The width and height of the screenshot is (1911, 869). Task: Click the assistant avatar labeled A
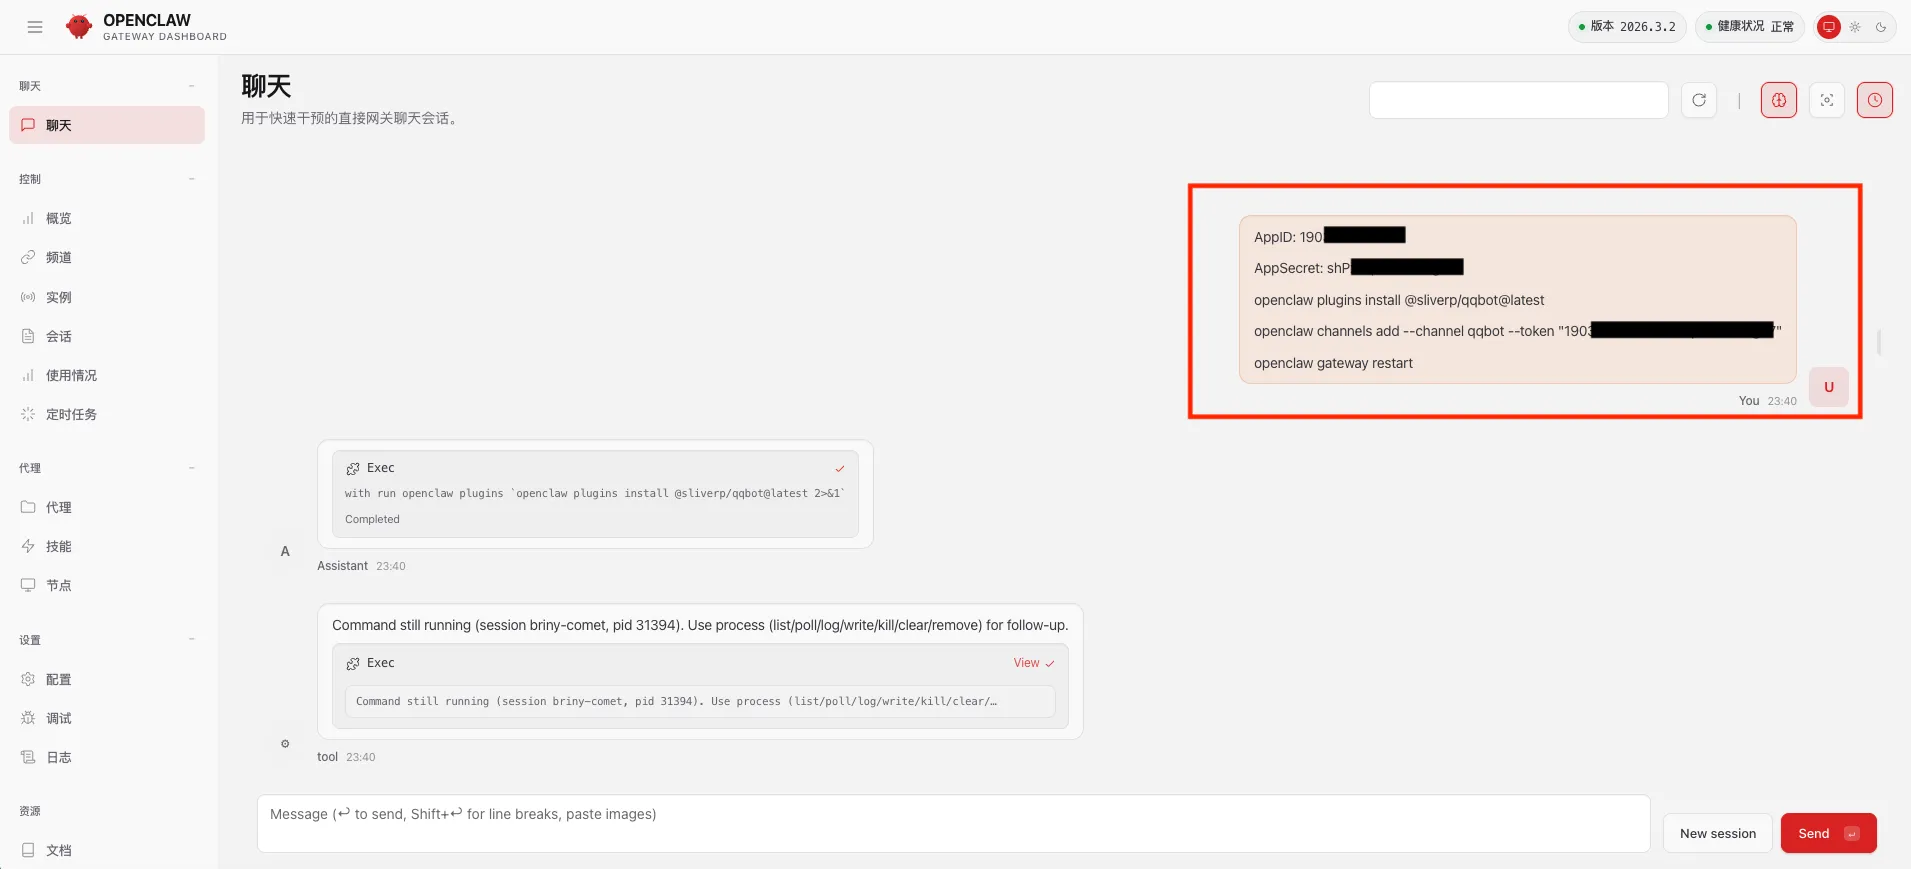tap(285, 551)
